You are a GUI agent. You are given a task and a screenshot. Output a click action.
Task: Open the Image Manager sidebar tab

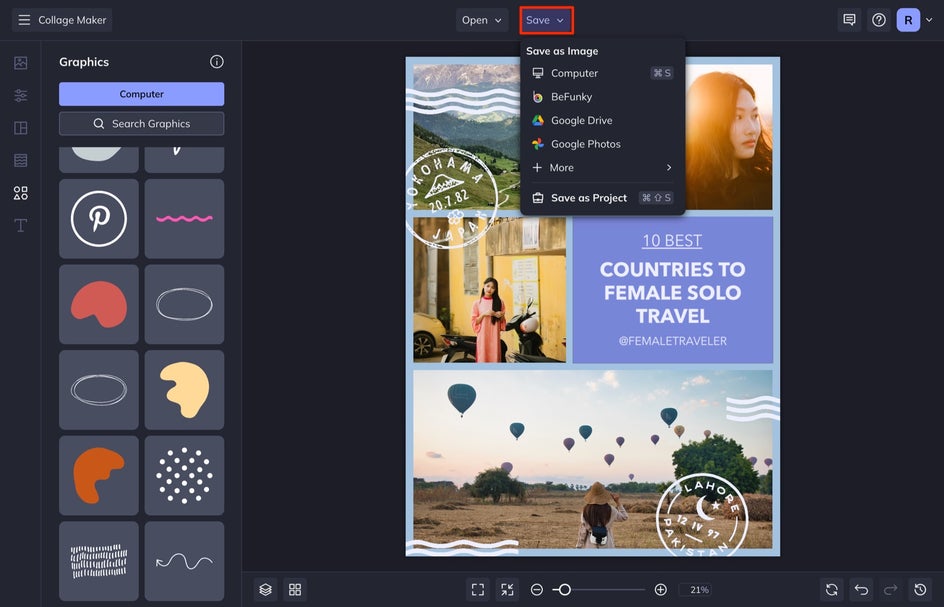click(x=20, y=63)
